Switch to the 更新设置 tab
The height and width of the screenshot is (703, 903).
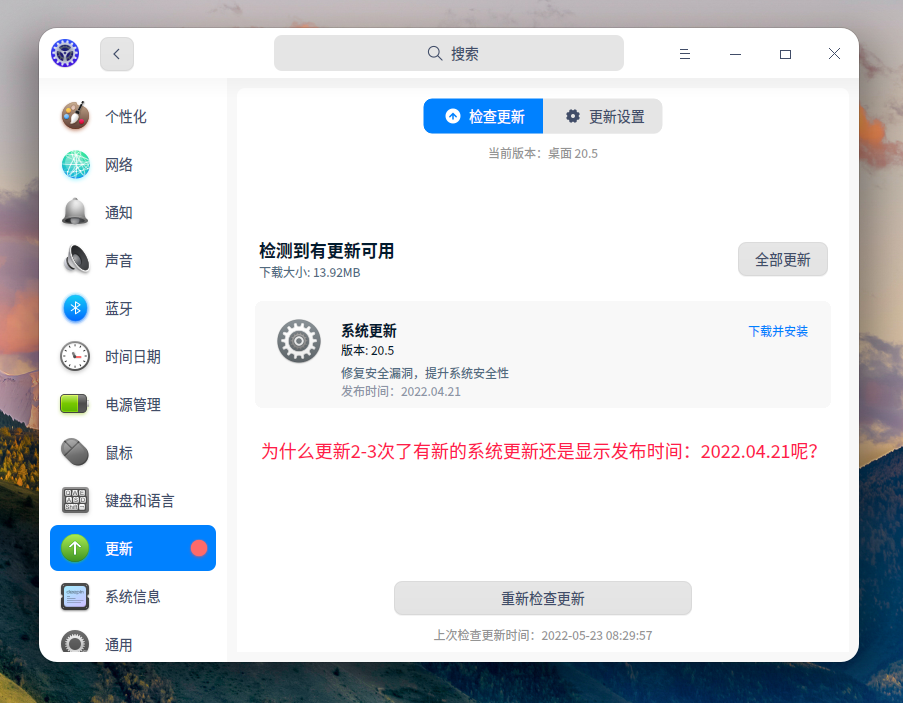pyautogui.click(x=603, y=116)
